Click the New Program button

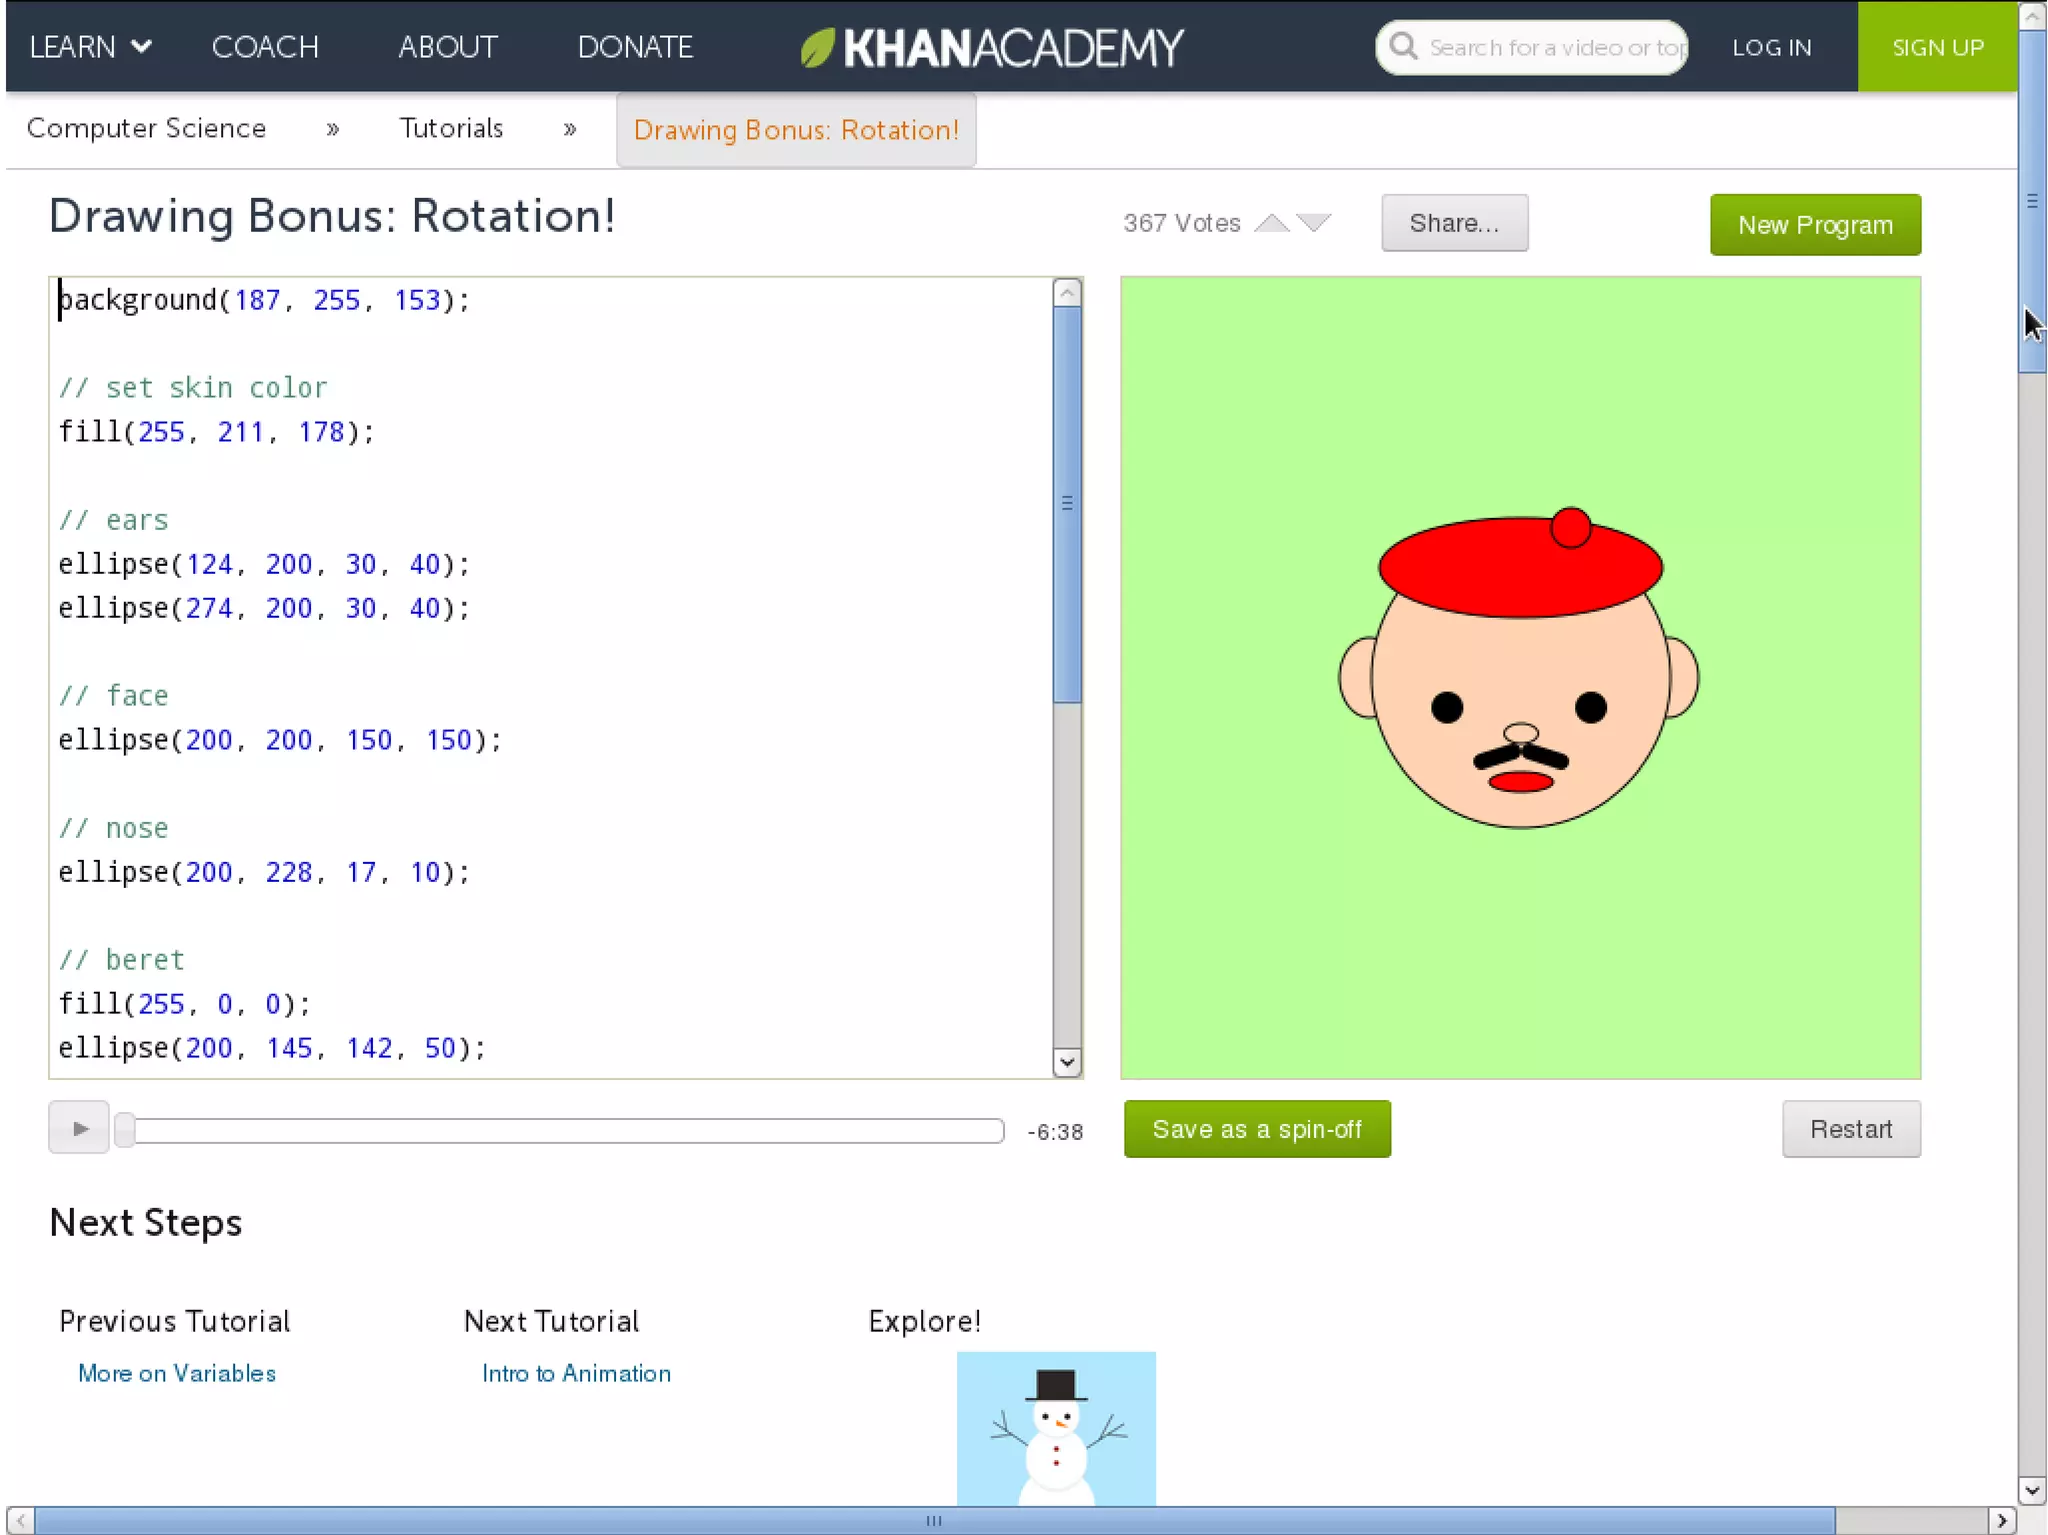(x=1814, y=225)
